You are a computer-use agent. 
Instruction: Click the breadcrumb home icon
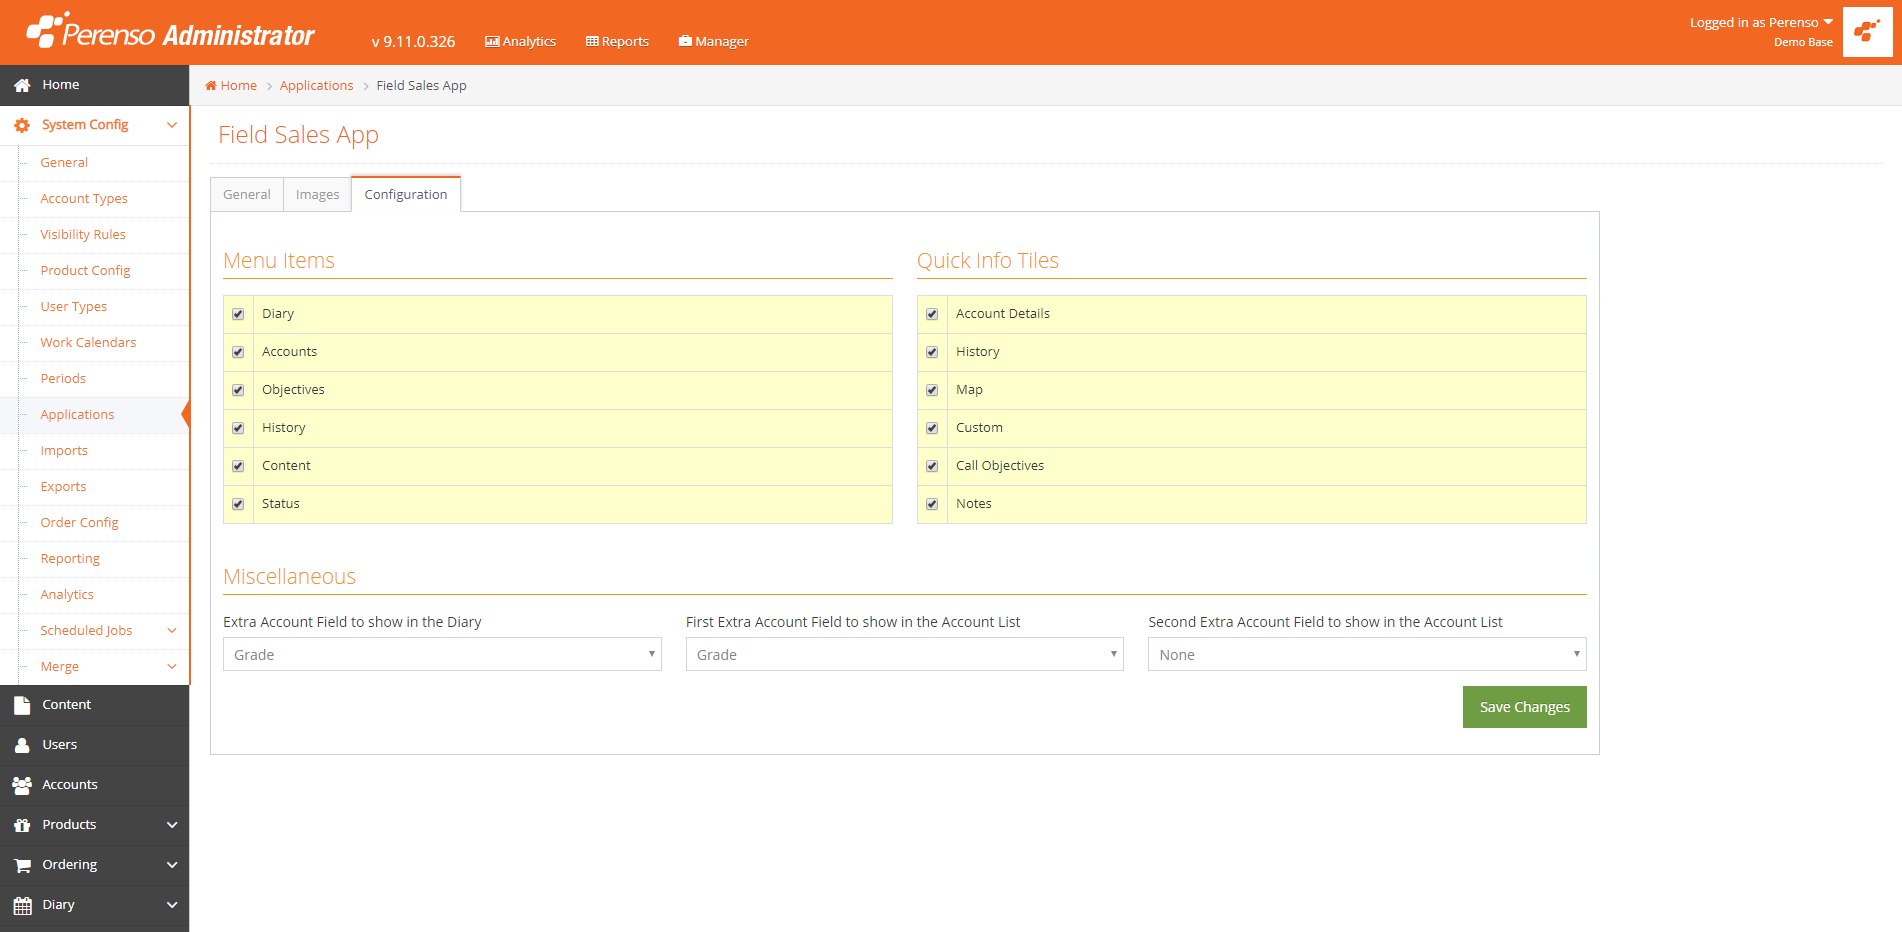(211, 85)
